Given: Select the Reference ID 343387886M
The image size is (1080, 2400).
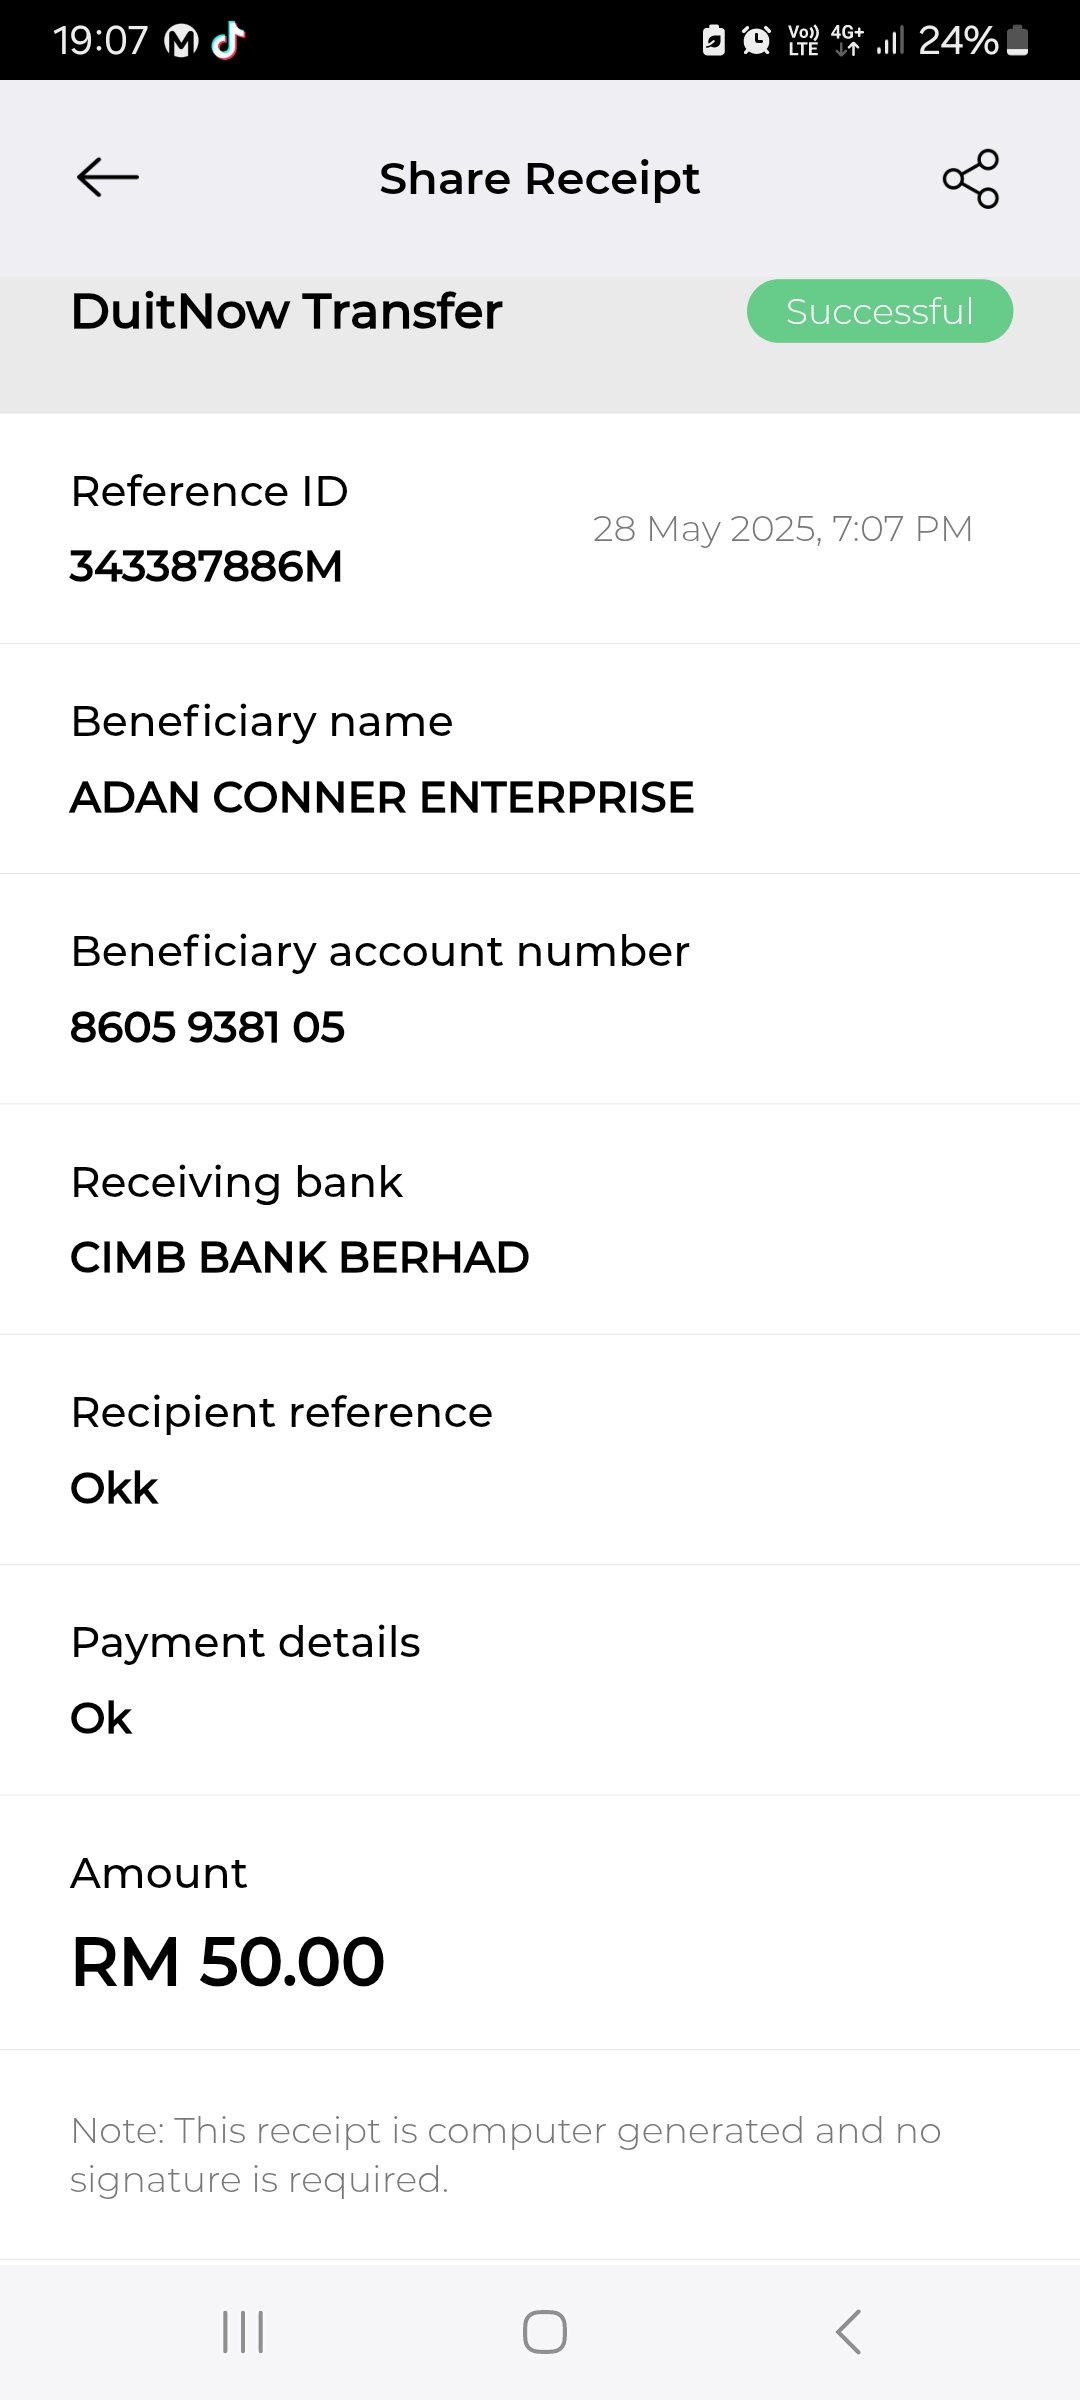Looking at the screenshot, I should point(206,566).
